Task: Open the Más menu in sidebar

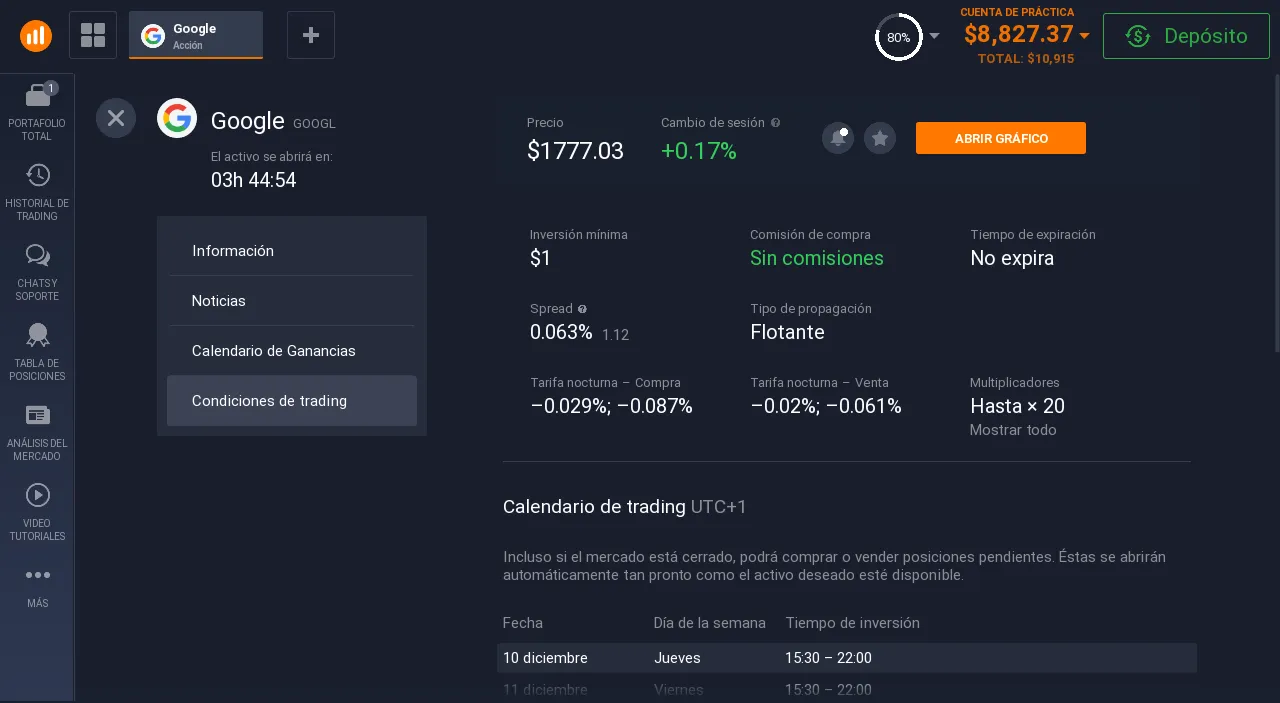Action: point(37,587)
